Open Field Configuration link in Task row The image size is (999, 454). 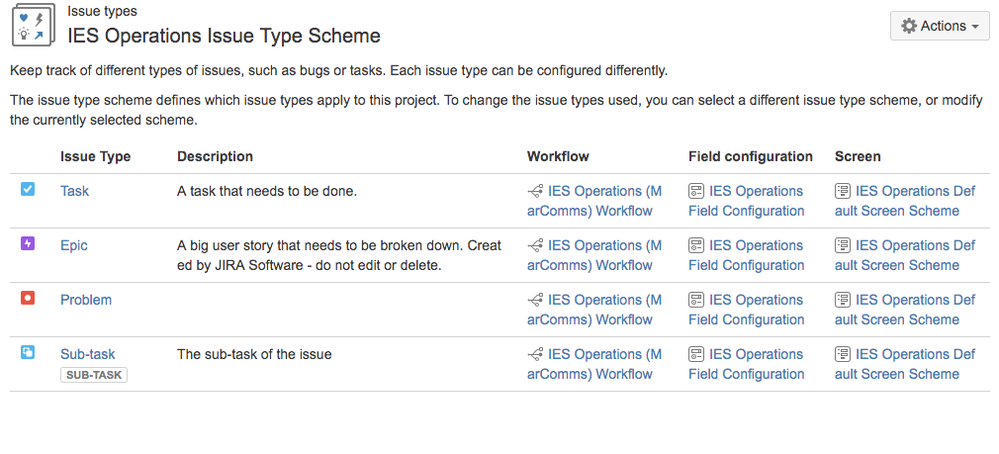(746, 201)
